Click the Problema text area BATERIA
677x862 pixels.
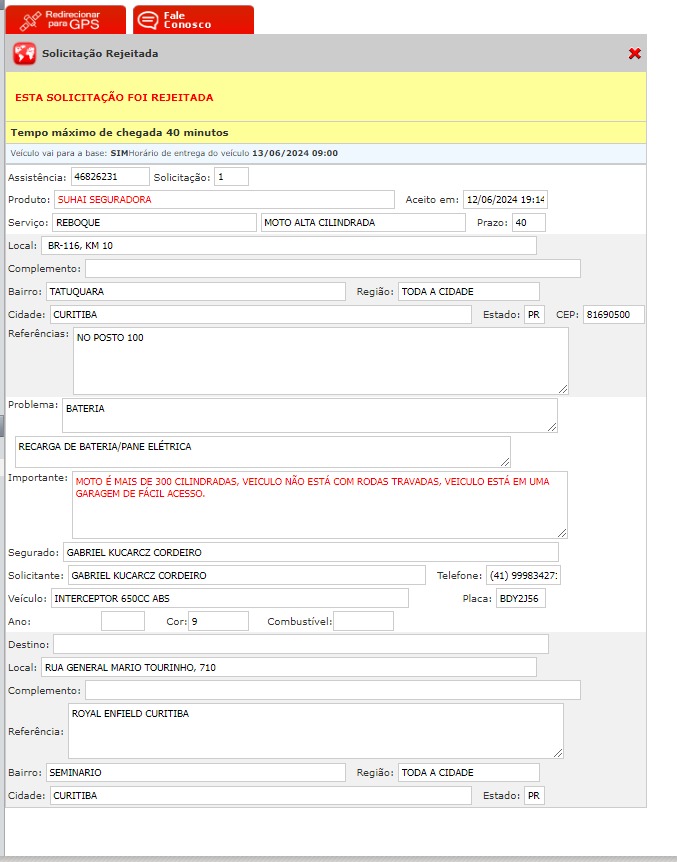pyautogui.click(x=310, y=416)
